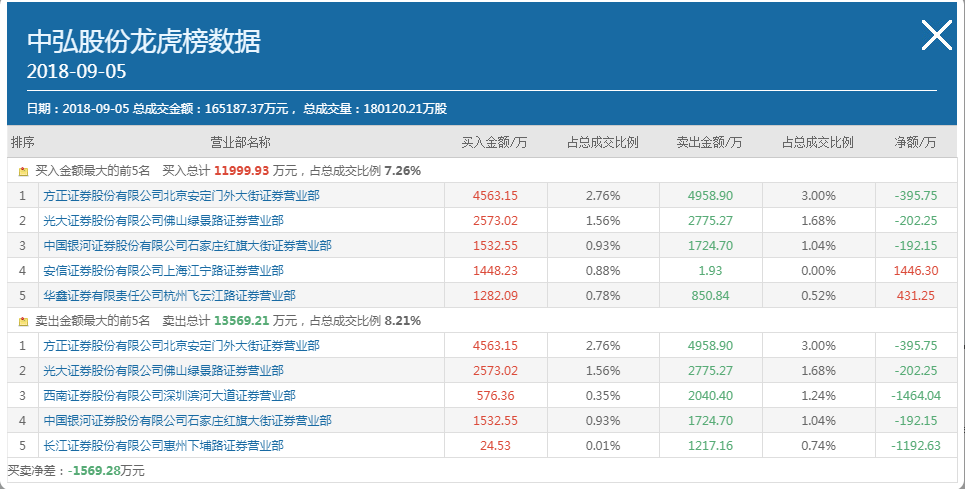
Task: Close the 中弘股份龙虎榜数据 dialog
Action: (937, 35)
